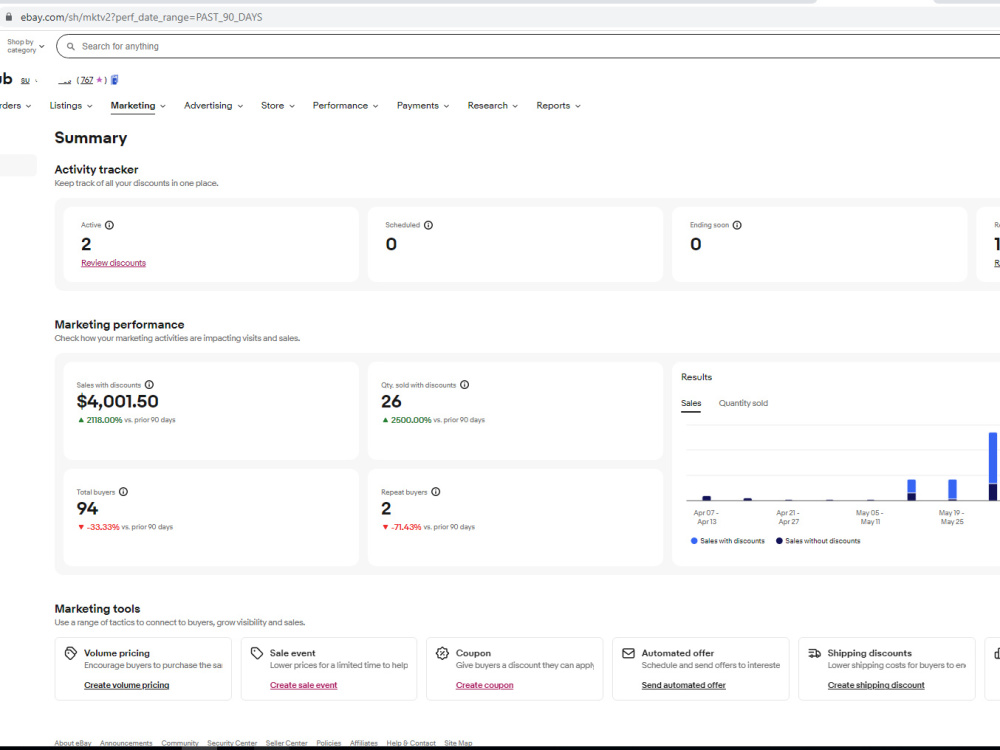Screen dimensions: 1000x750
Task: Open the Reports dropdown menu
Action: (559, 106)
